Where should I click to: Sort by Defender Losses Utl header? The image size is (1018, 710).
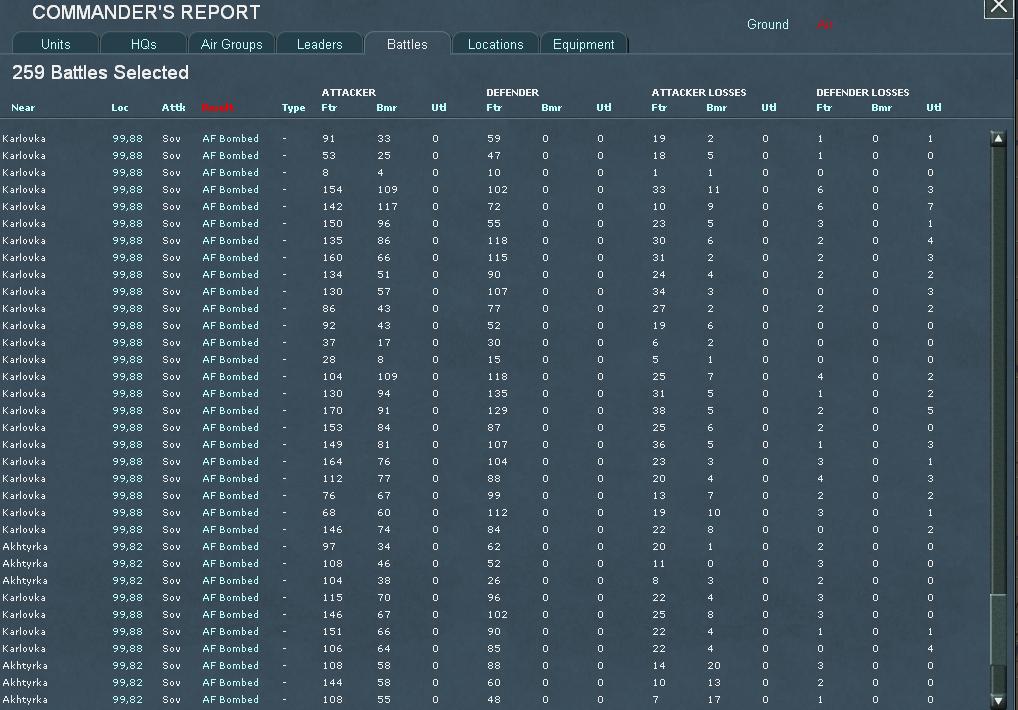(x=934, y=108)
